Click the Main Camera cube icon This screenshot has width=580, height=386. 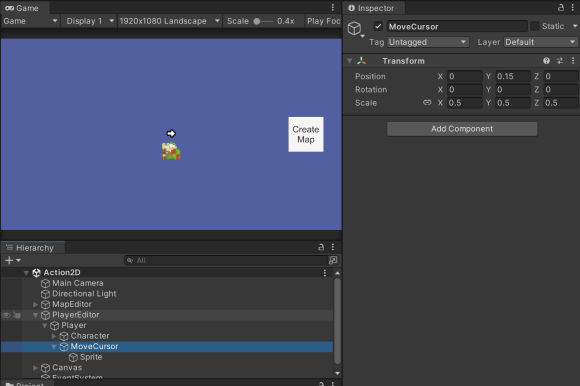tap(45, 284)
